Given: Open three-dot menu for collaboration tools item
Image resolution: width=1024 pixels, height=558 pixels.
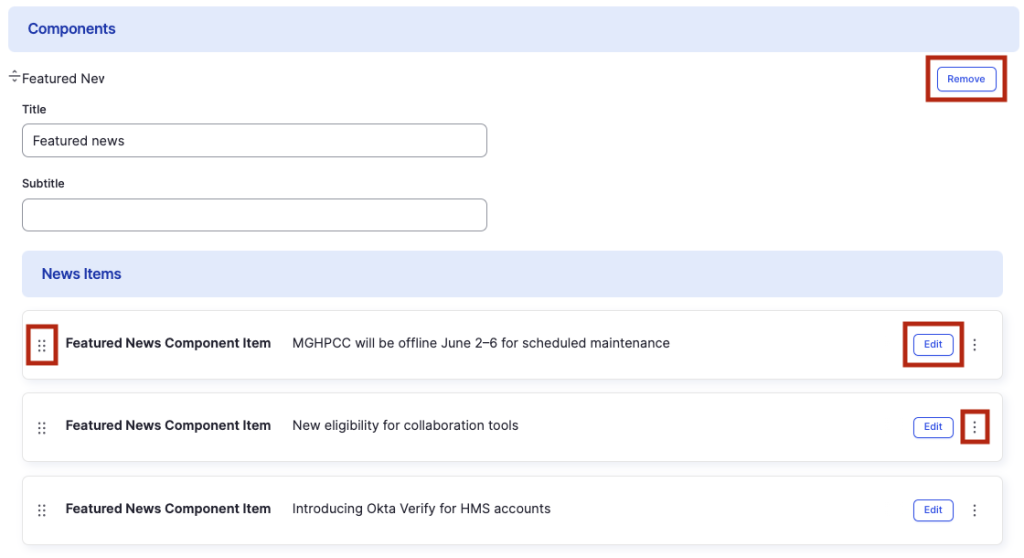Looking at the screenshot, I should click(x=975, y=427).
